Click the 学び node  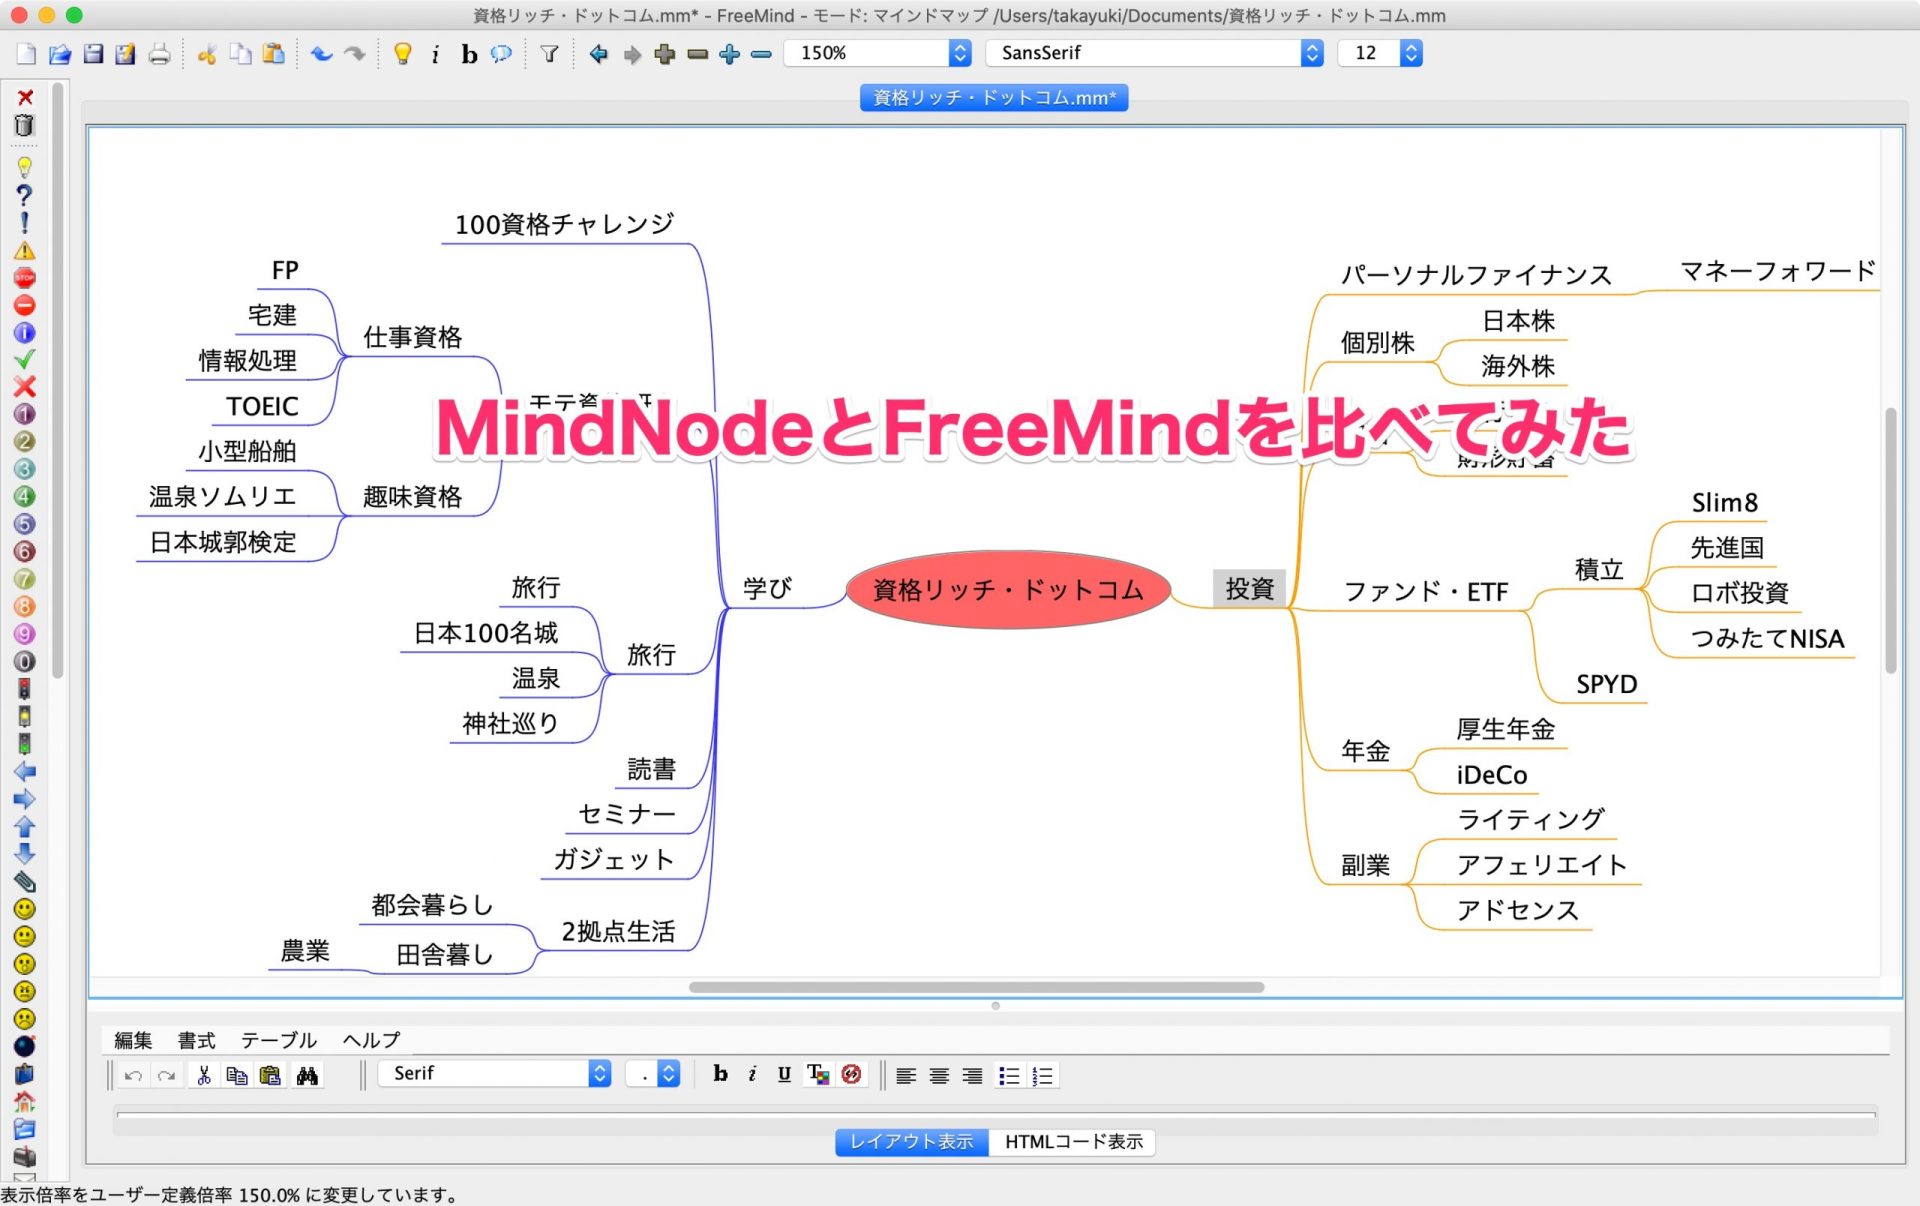click(x=767, y=588)
